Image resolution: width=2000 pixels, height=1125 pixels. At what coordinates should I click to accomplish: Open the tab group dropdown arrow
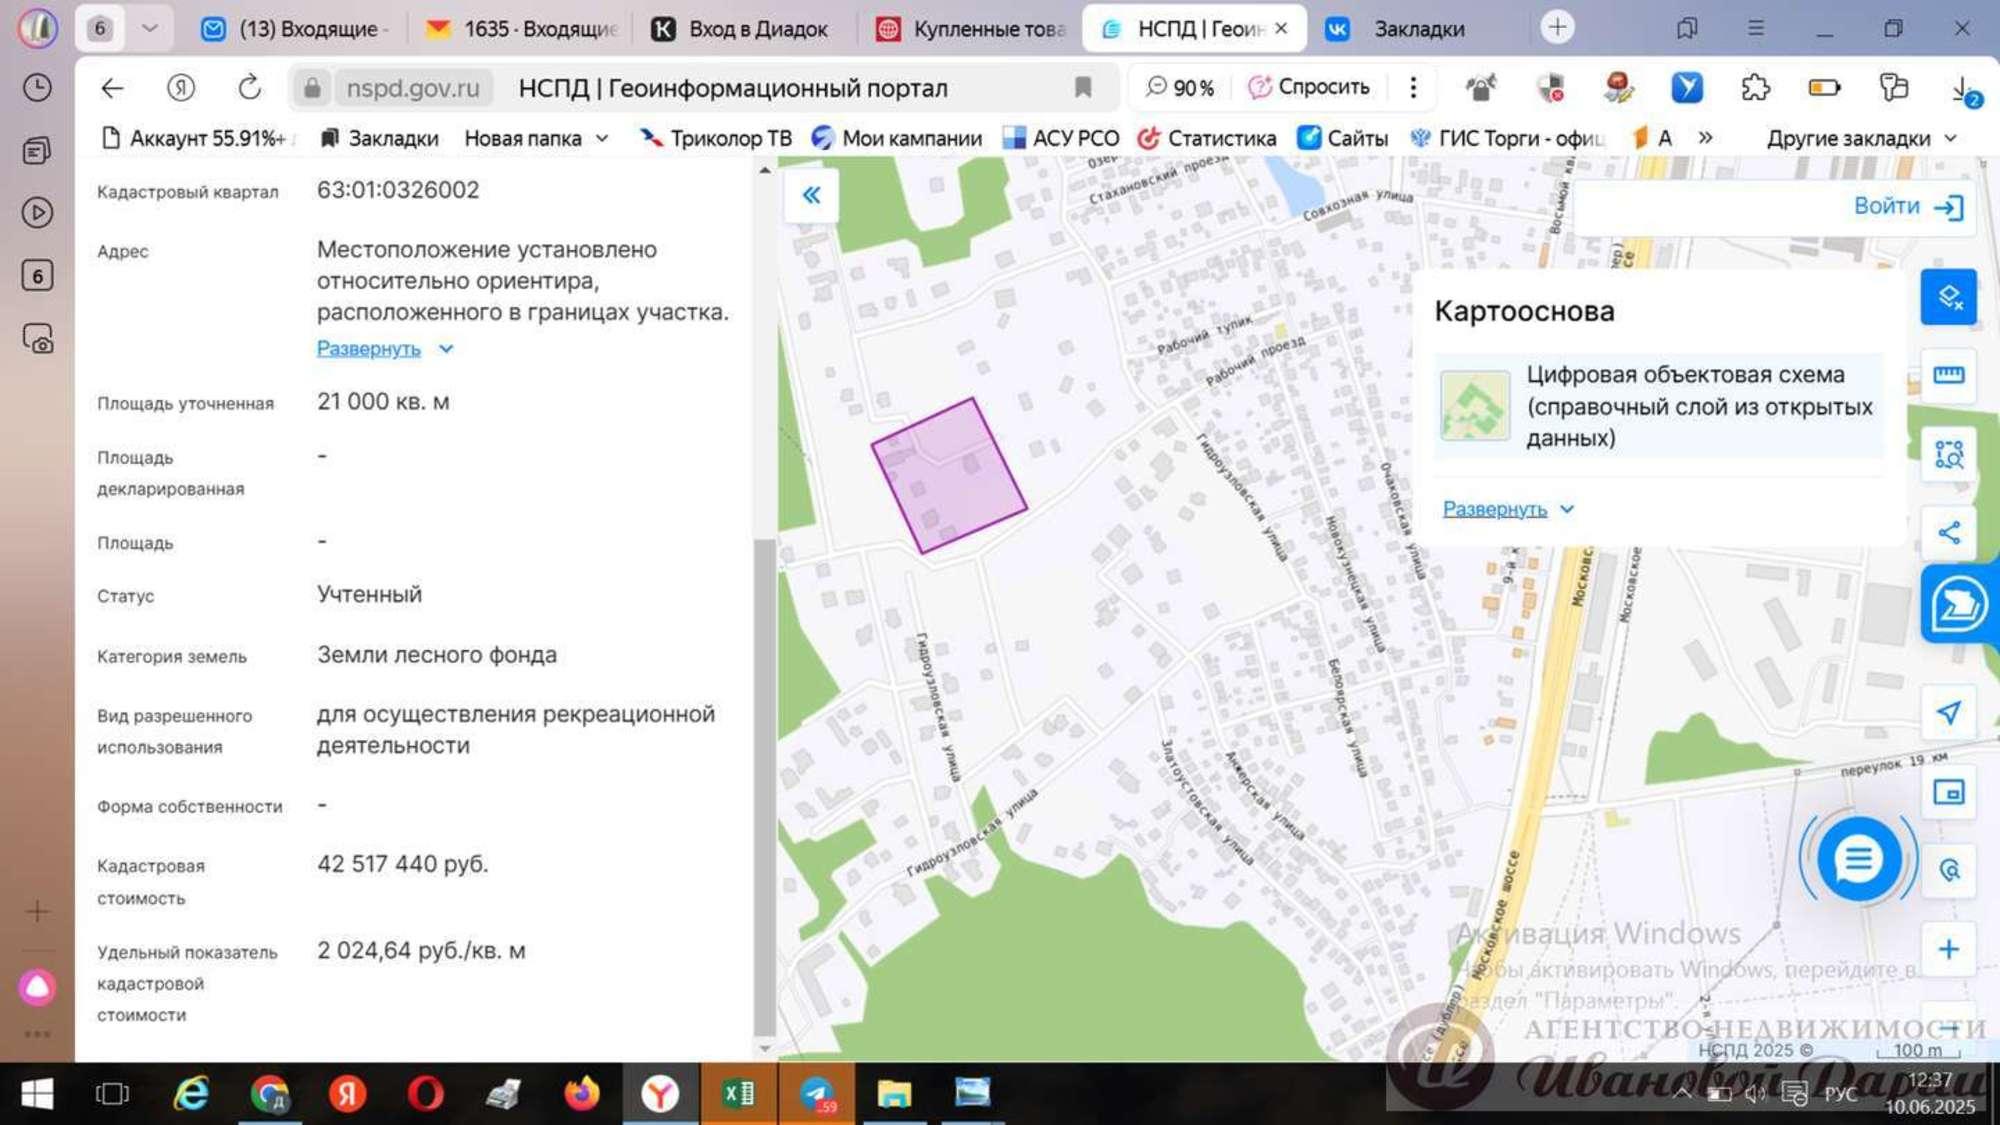(x=150, y=28)
